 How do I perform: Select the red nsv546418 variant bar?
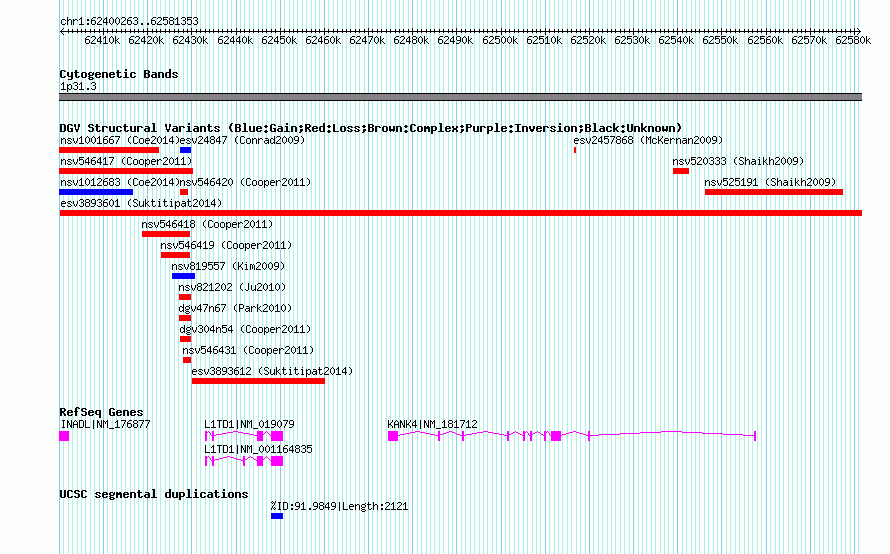(166, 234)
